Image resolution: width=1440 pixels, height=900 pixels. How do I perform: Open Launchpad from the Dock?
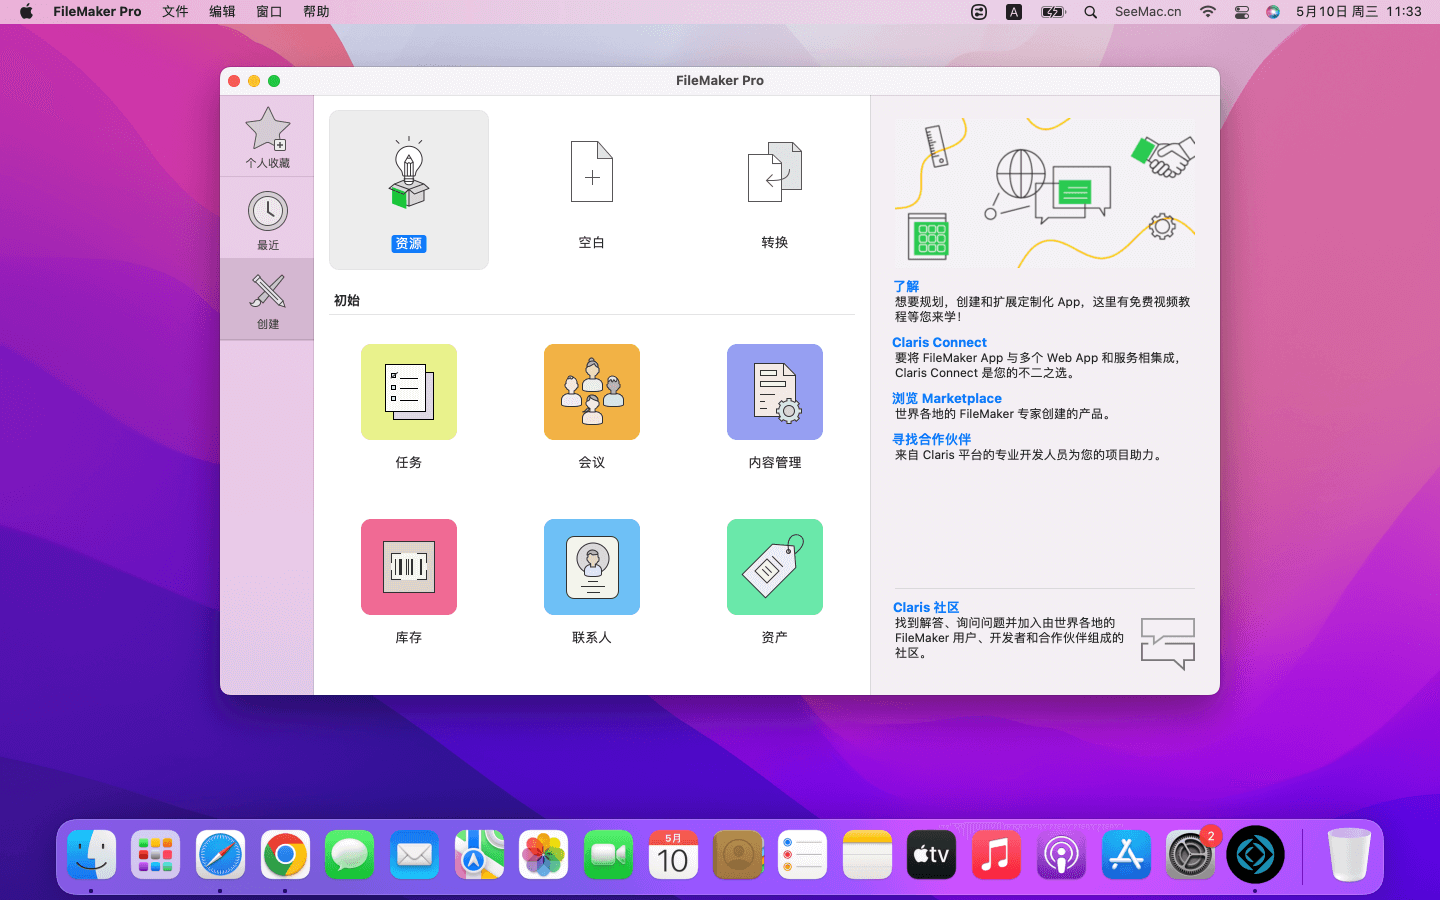tap(155, 855)
